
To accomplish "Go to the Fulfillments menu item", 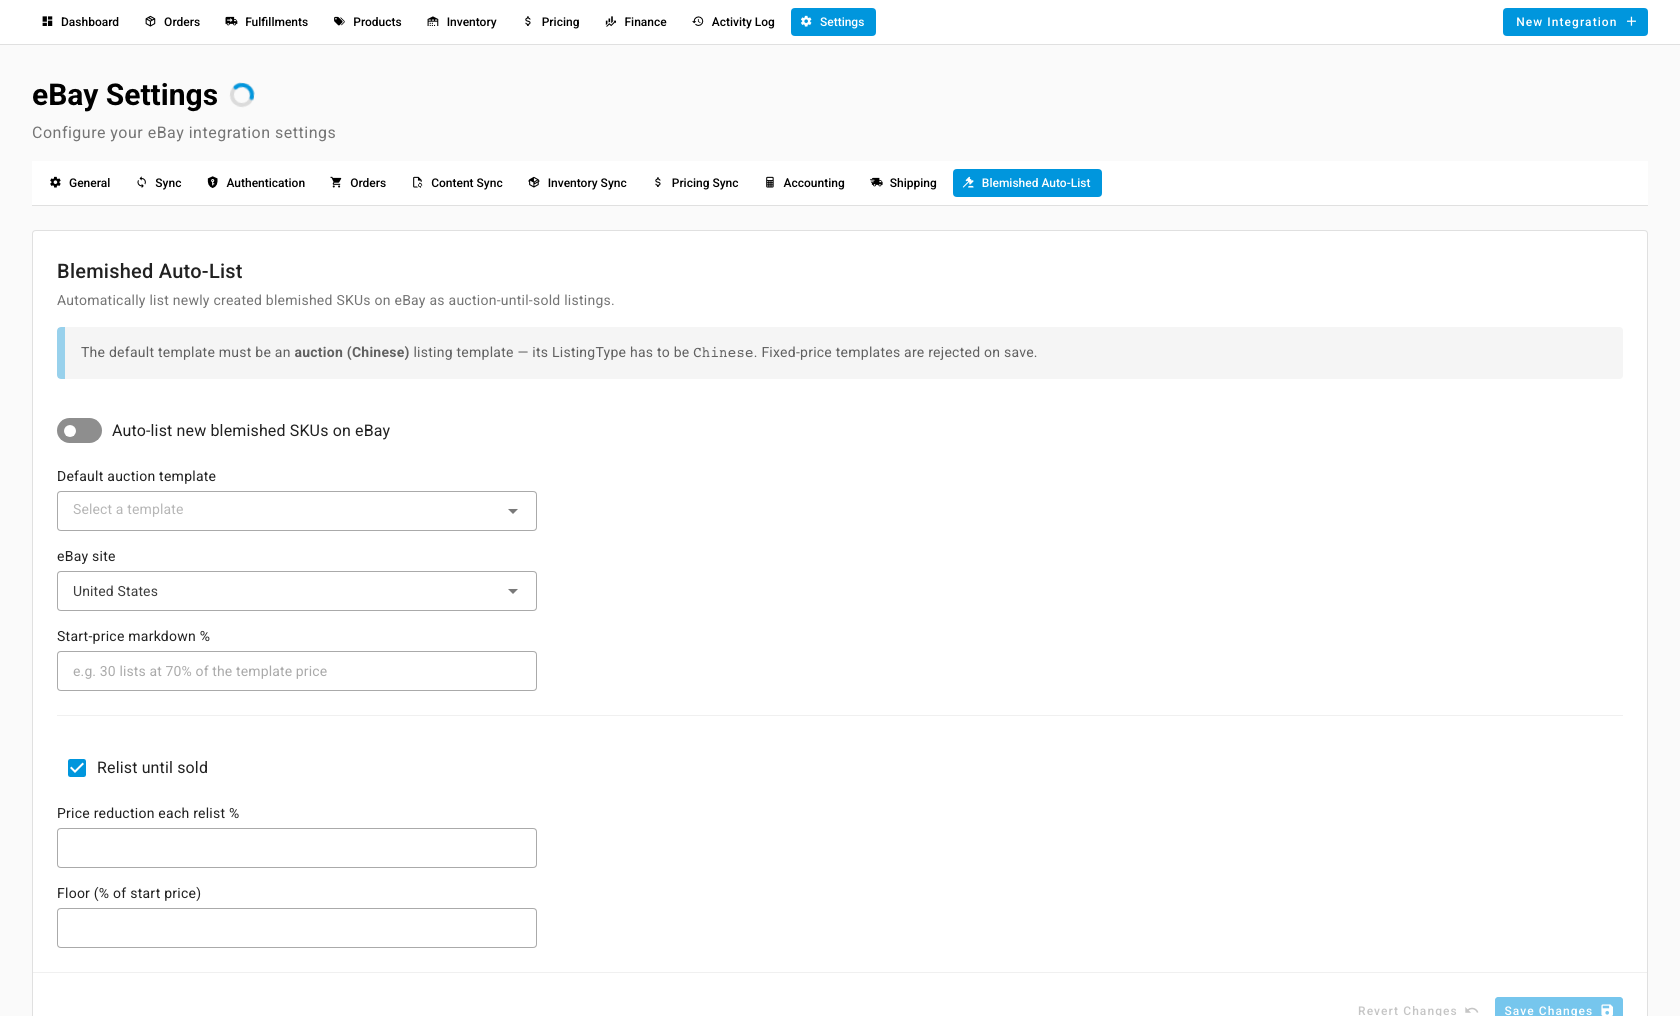I will [x=266, y=22].
